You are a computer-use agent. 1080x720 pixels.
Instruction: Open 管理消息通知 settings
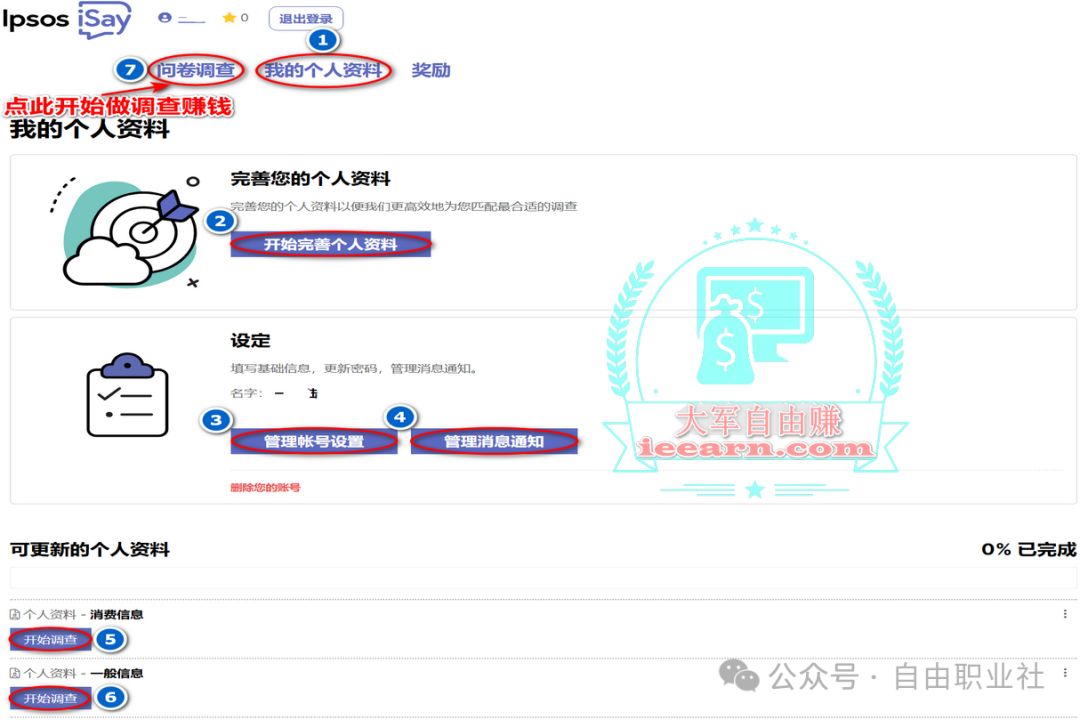(x=494, y=442)
